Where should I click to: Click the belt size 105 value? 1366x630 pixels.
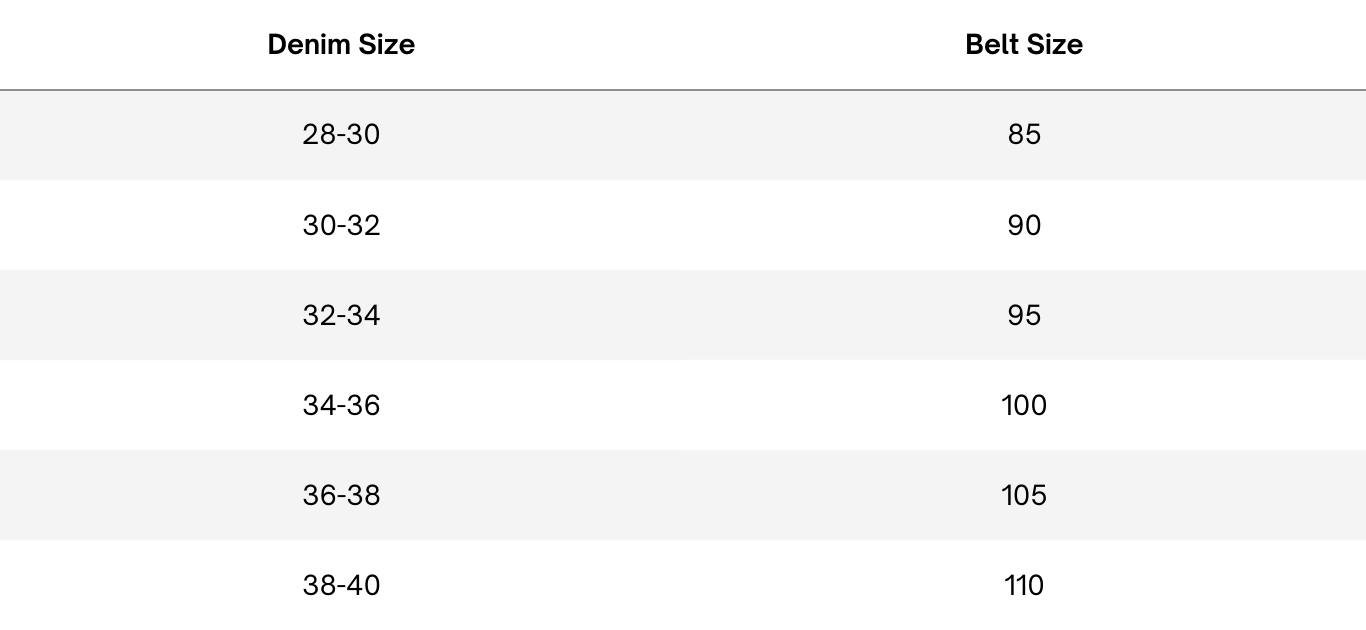pos(1024,495)
